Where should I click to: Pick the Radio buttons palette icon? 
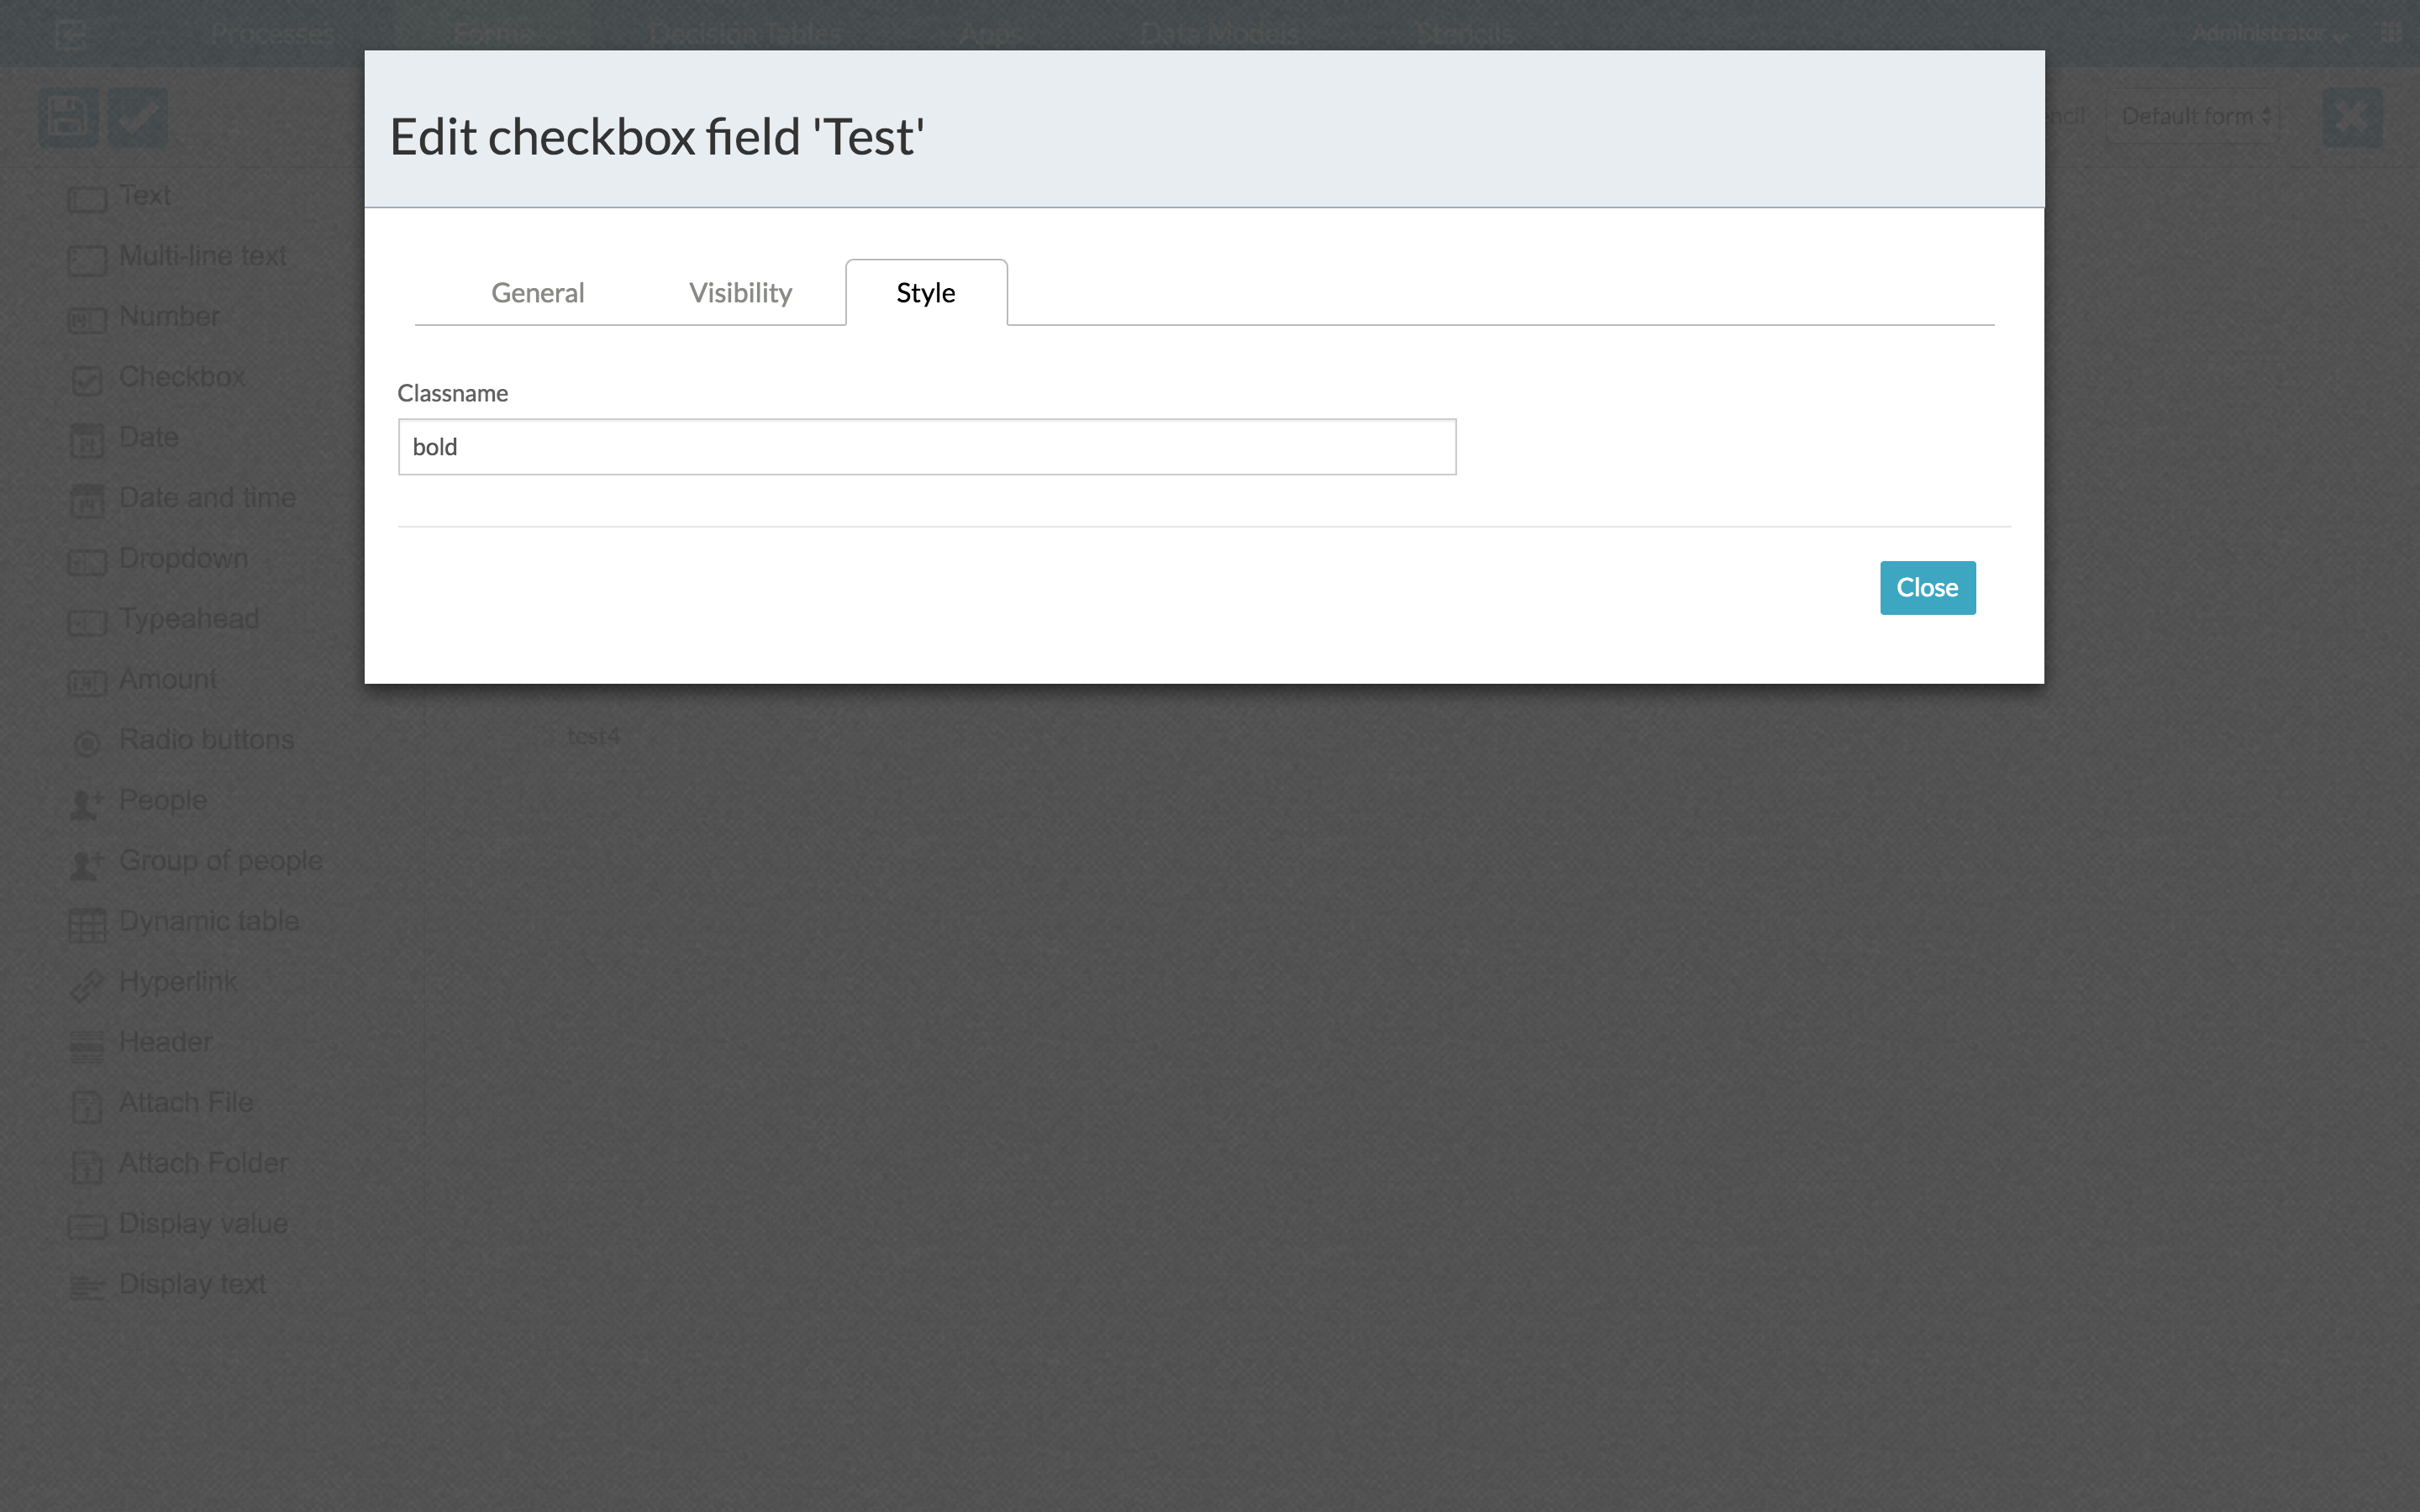pos(87,743)
